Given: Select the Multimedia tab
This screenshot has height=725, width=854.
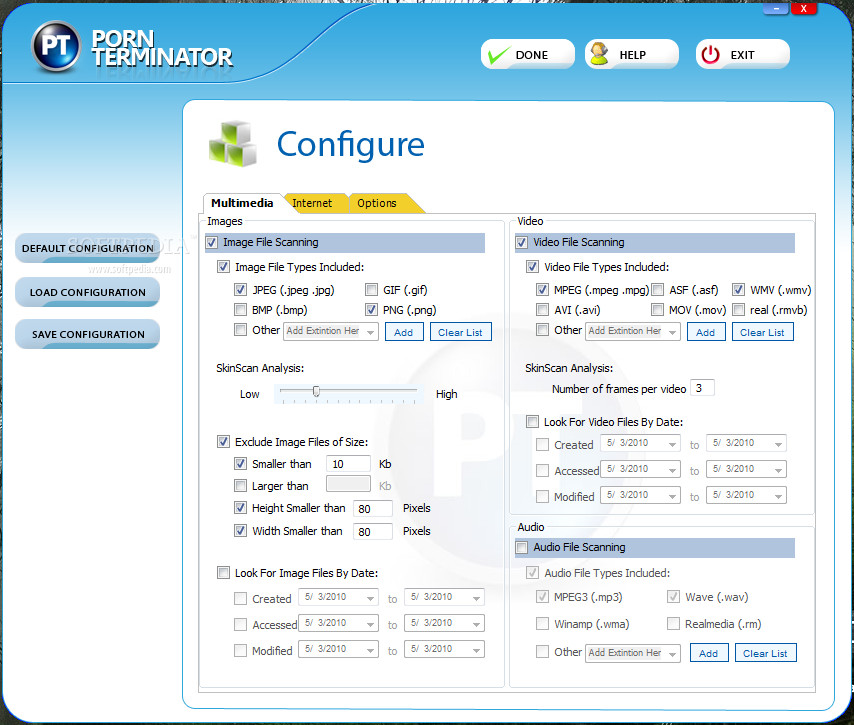Looking at the screenshot, I should pyautogui.click(x=242, y=203).
